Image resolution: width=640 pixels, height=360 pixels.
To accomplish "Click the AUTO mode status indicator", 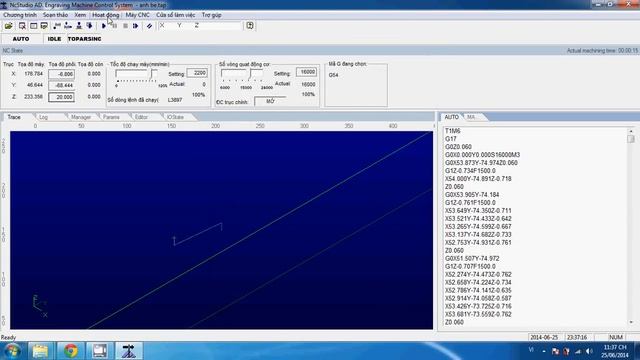I will 21,39.
